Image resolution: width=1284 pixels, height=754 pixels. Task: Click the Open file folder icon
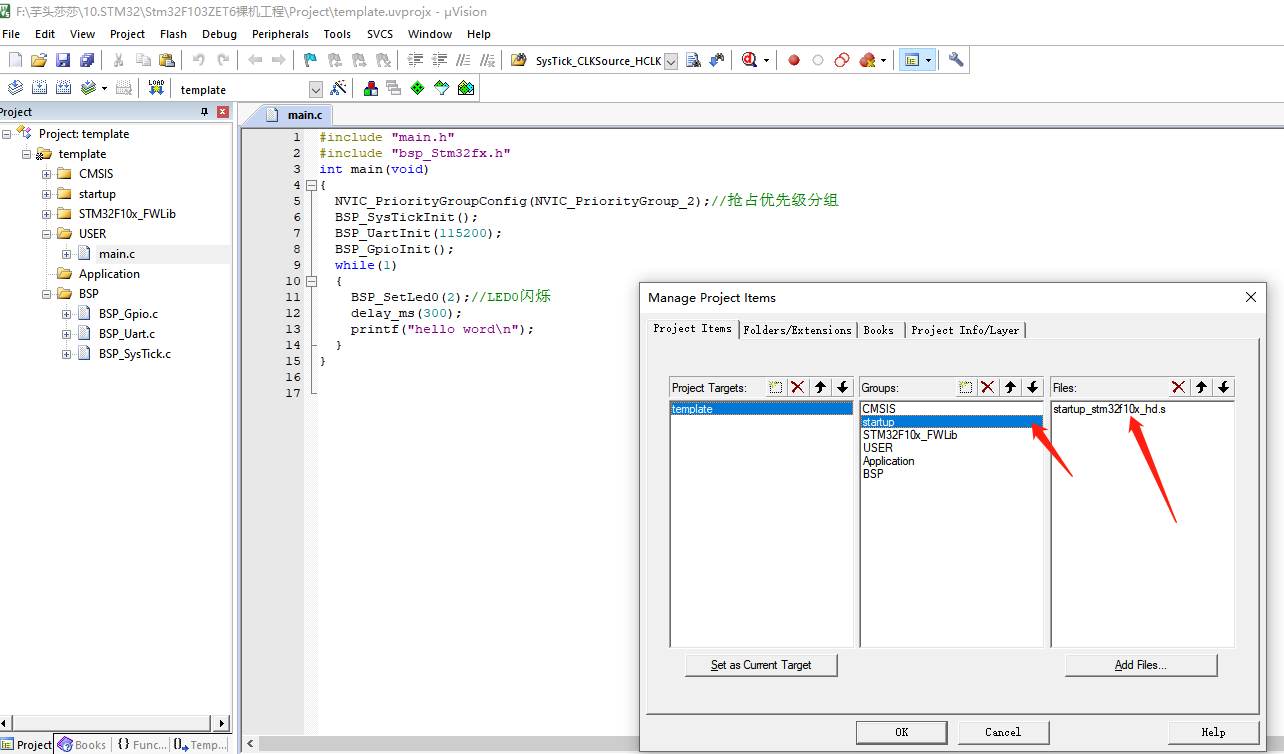pyautogui.click(x=39, y=60)
